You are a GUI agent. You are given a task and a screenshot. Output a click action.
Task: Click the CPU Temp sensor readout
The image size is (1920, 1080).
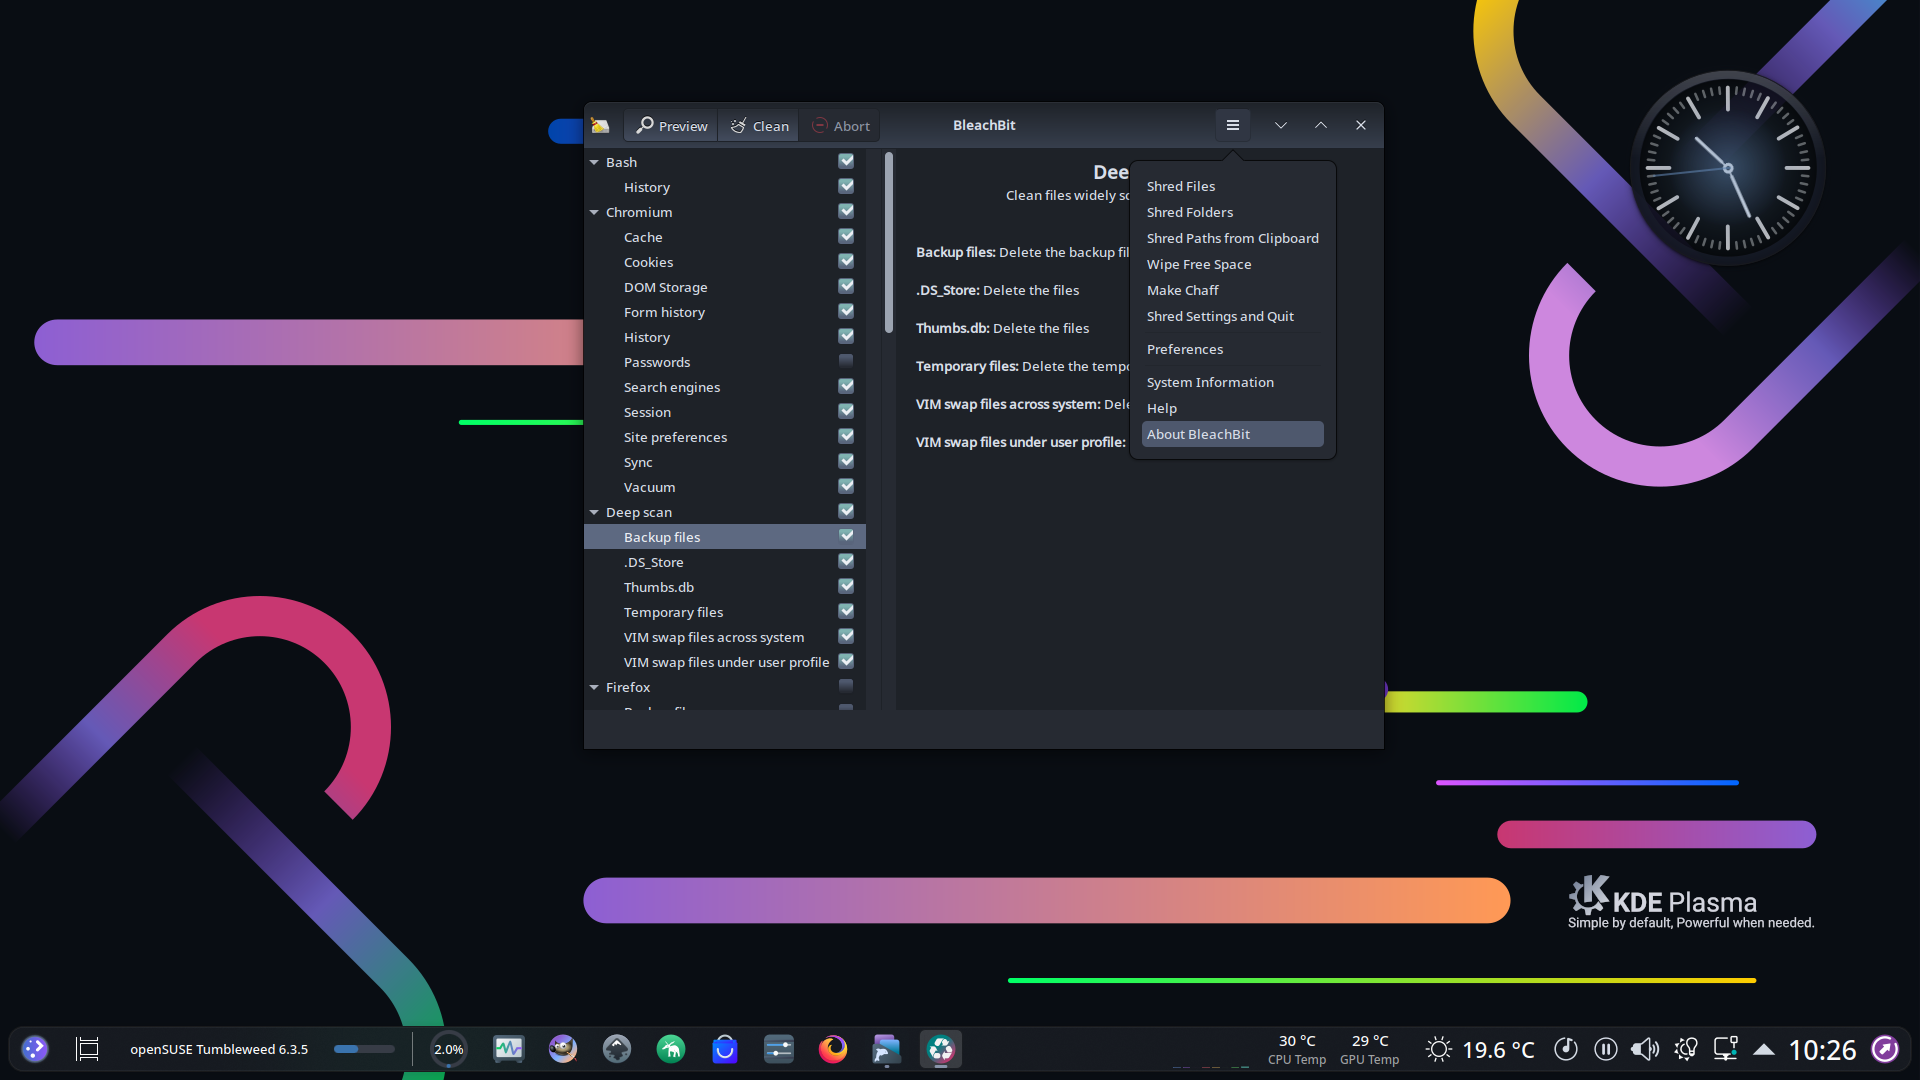click(1297, 1049)
